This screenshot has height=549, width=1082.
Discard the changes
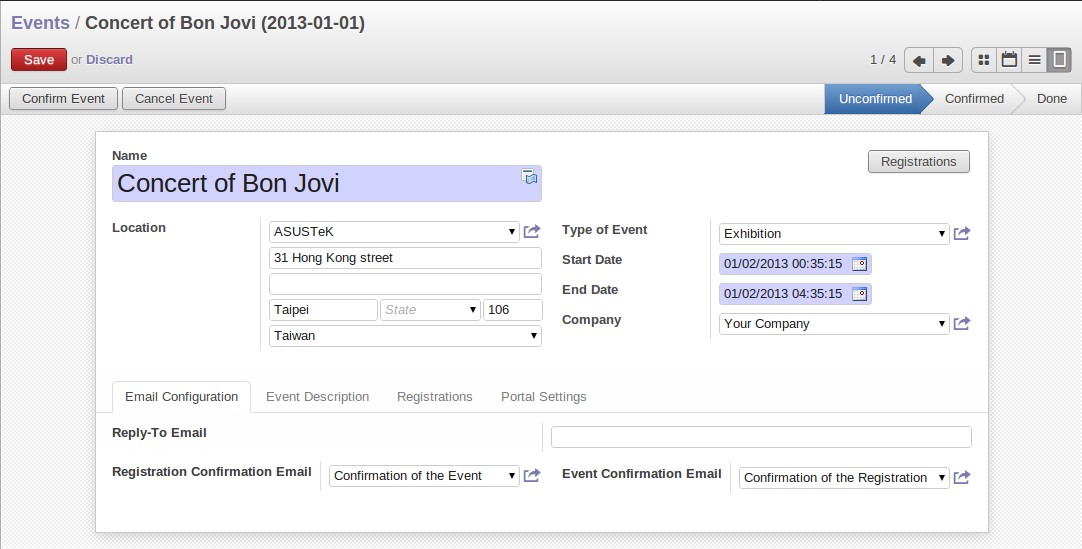pos(109,59)
